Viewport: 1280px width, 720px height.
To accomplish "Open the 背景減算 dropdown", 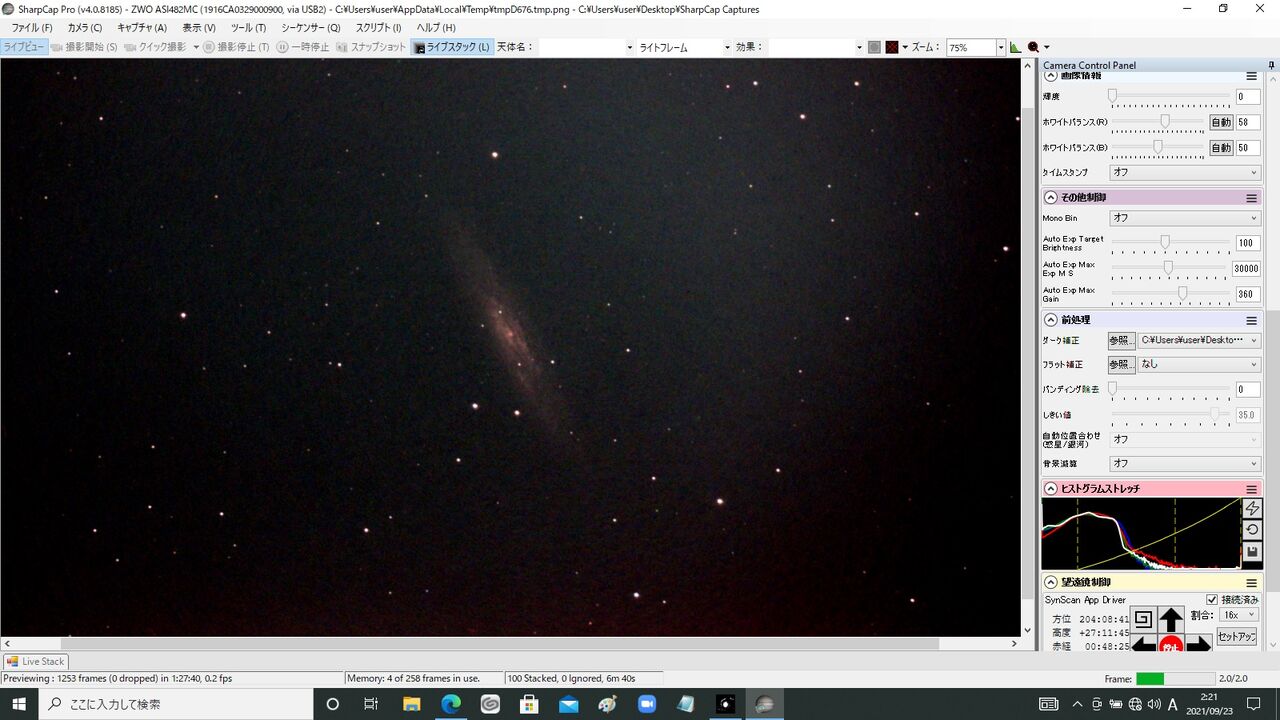I will click(x=1185, y=464).
